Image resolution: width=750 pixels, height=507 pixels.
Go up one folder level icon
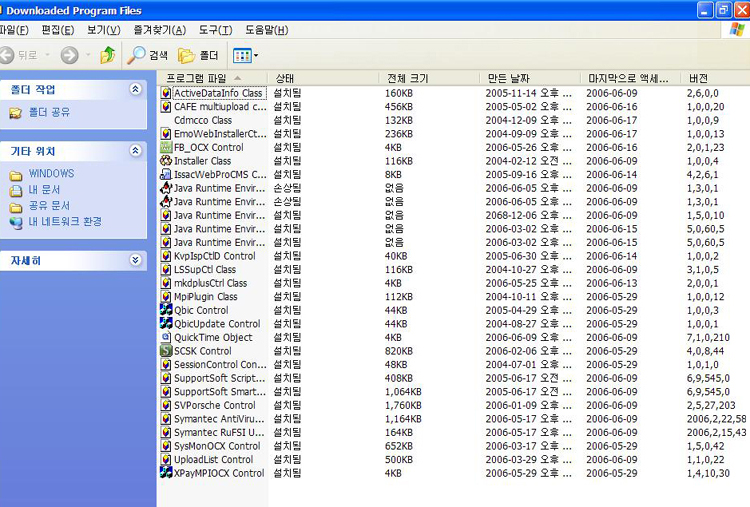tap(108, 55)
